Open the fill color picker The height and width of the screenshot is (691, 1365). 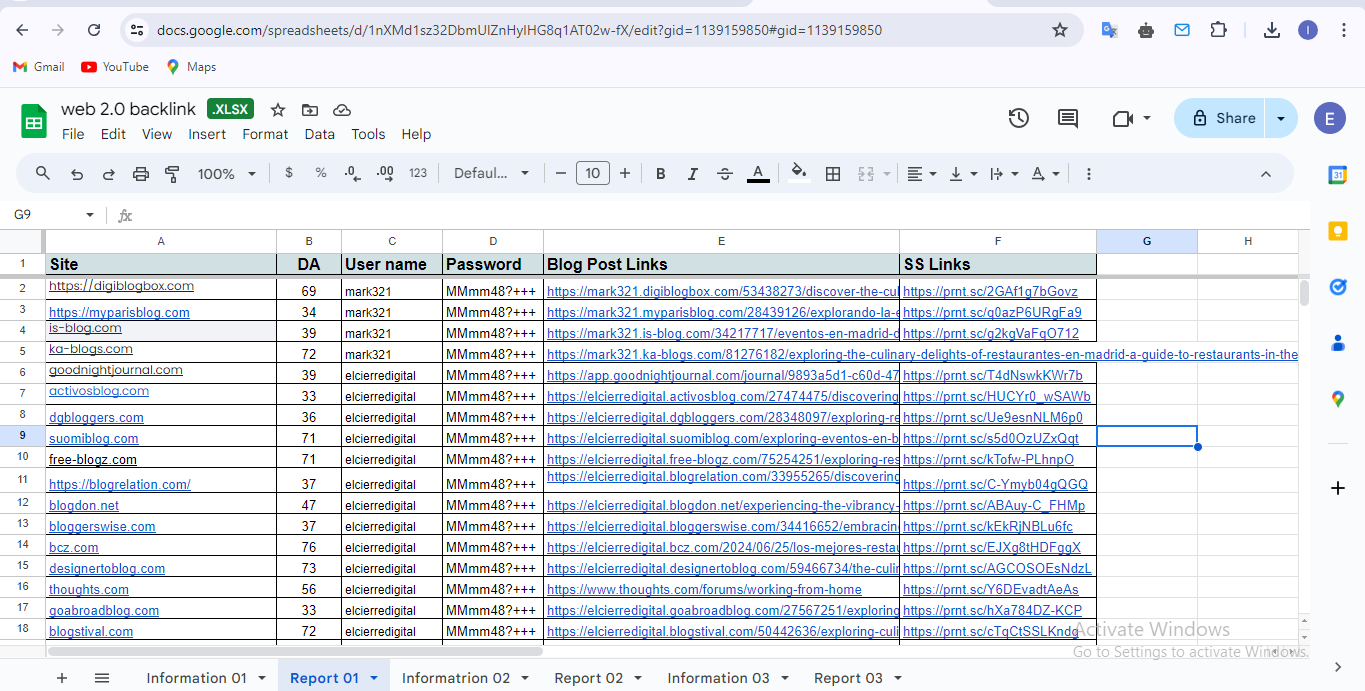798,172
